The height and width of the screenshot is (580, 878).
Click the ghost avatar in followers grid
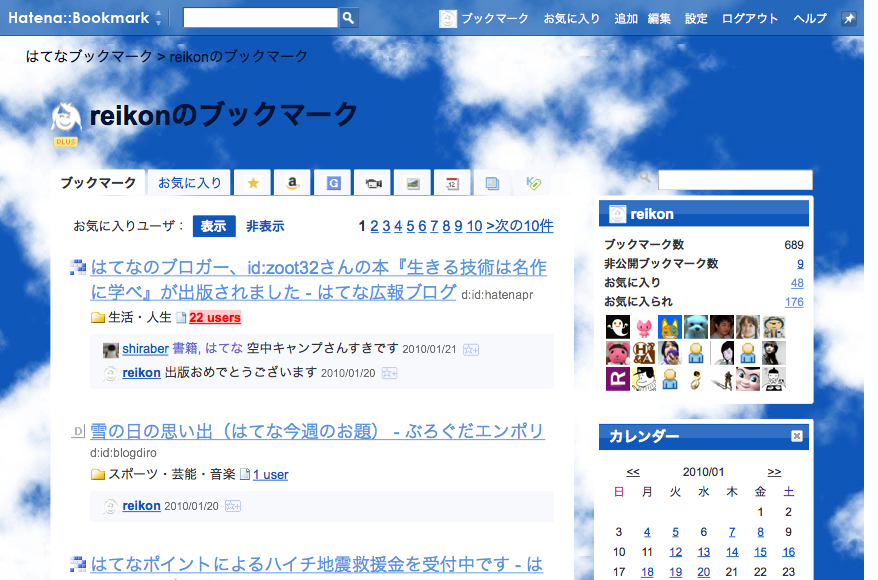617,327
